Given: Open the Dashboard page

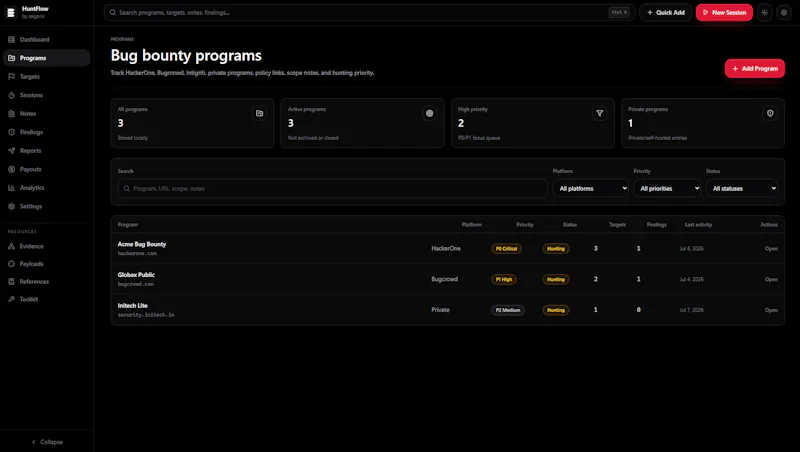Looking at the screenshot, I should coord(46,39).
